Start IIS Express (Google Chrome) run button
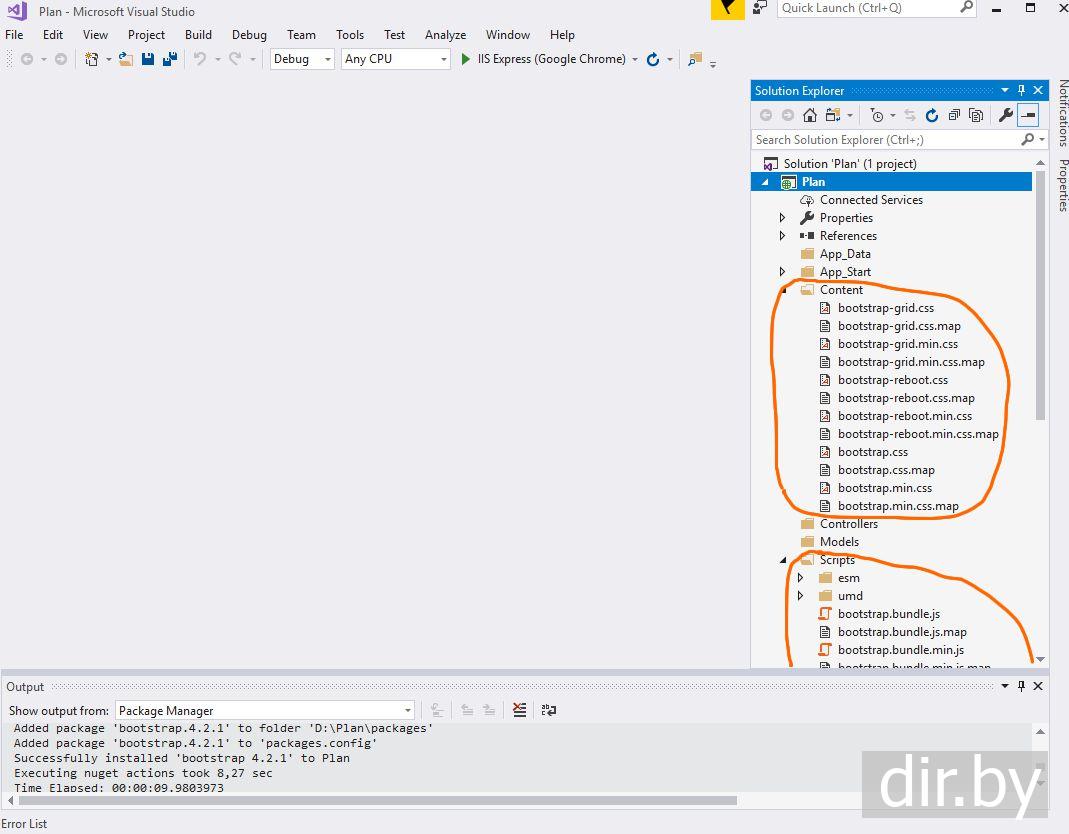 pyautogui.click(x=466, y=59)
